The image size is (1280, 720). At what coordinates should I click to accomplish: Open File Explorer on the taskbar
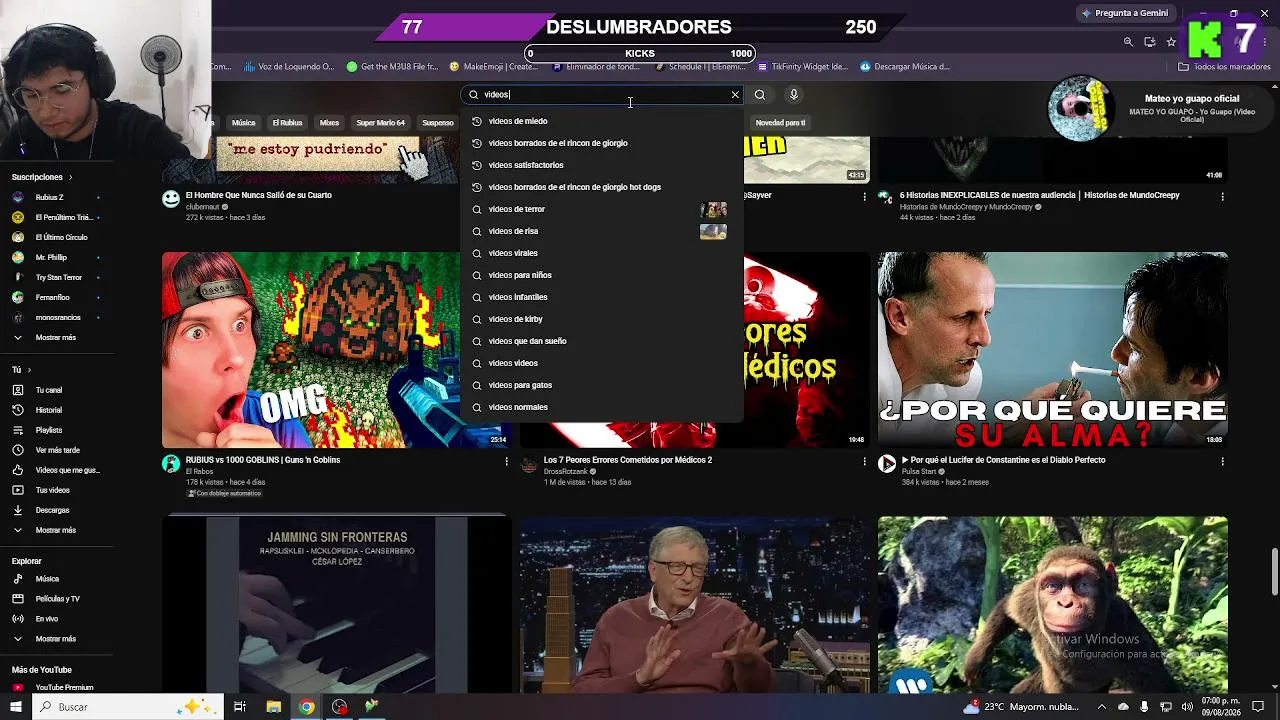click(x=273, y=707)
